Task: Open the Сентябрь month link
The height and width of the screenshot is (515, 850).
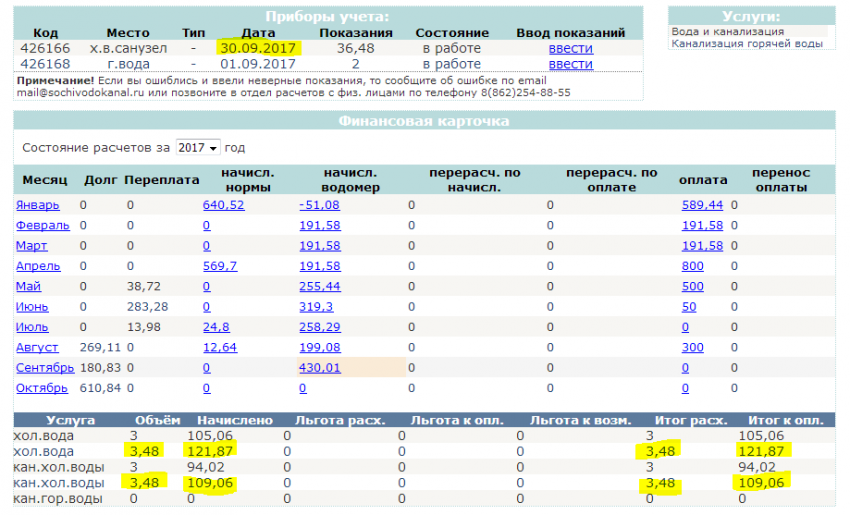Action: (44, 368)
